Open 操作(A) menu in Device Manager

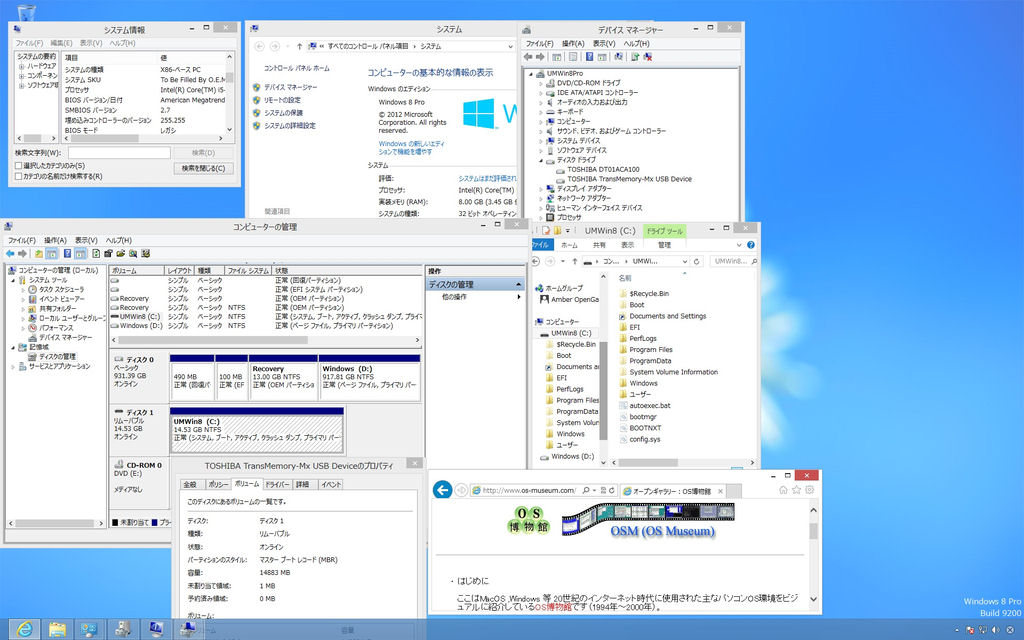[x=573, y=44]
